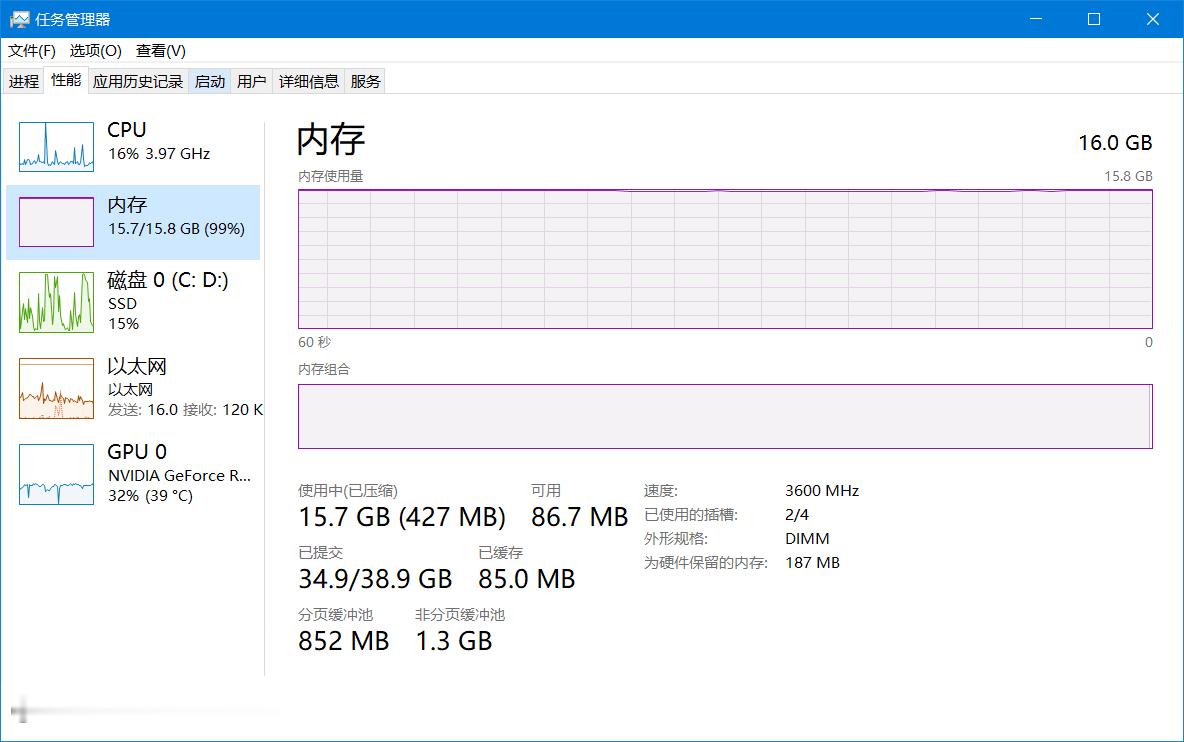Image resolution: width=1184 pixels, height=742 pixels.
Task: Close the Task Manager window
Action: coord(1152,19)
